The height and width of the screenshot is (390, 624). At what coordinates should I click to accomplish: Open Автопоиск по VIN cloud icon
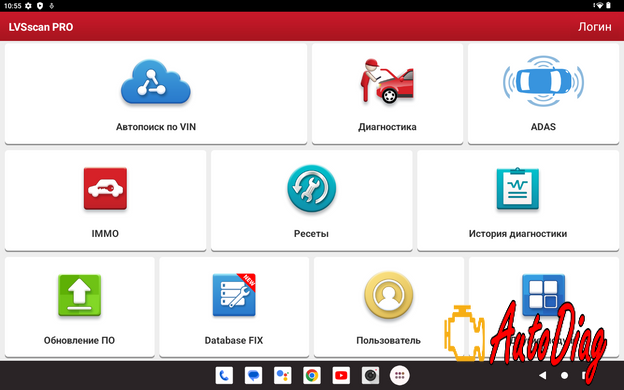[156, 82]
